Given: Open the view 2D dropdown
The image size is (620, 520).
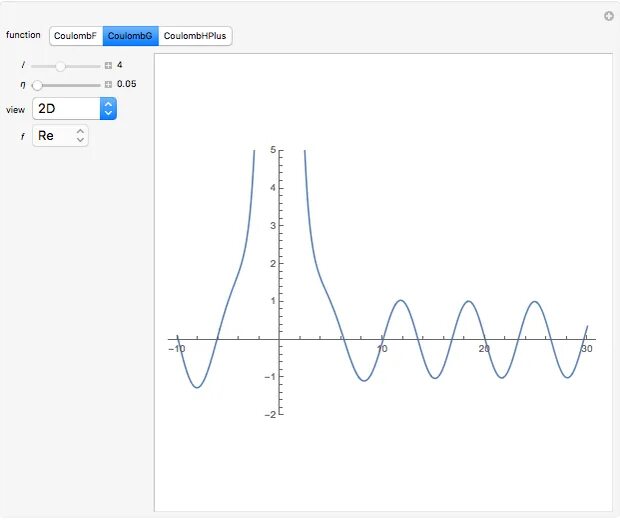Looking at the screenshot, I should pyautogui.click(x=74, y=108).
